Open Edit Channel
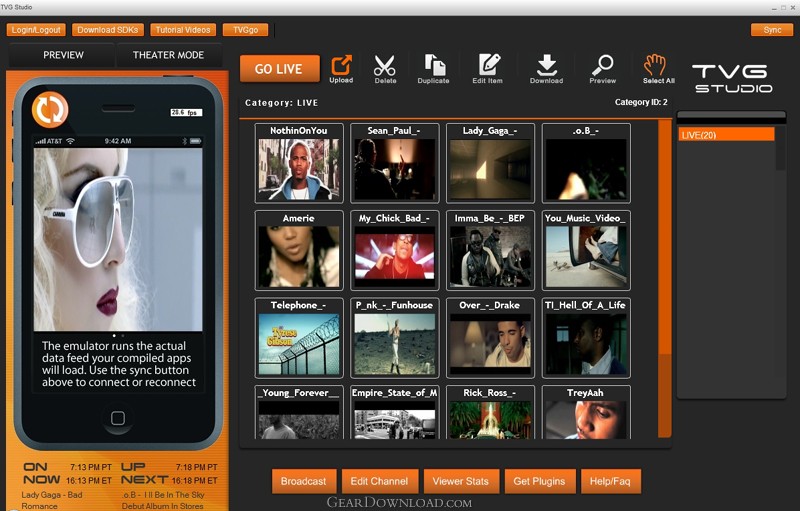Image resolution: width=800 pixels, height=511 pixels. (x=379, y=481)
